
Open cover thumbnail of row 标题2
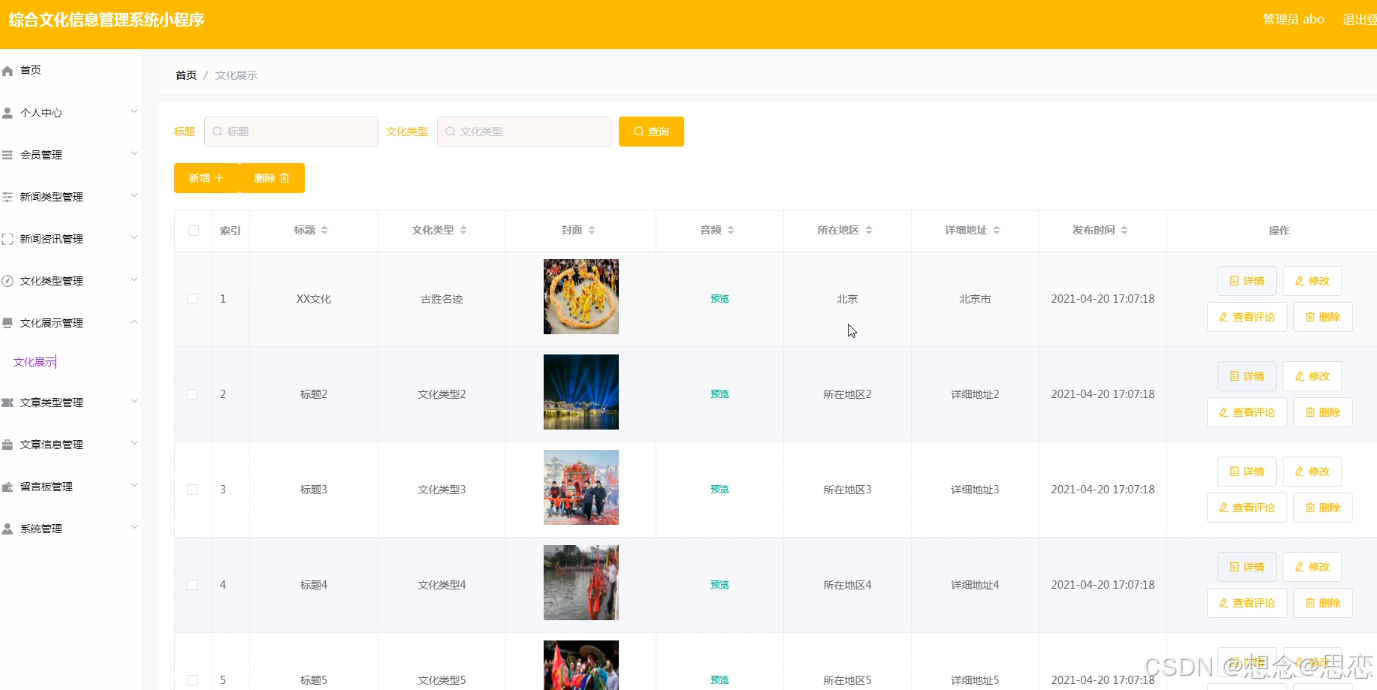(581, 392)
